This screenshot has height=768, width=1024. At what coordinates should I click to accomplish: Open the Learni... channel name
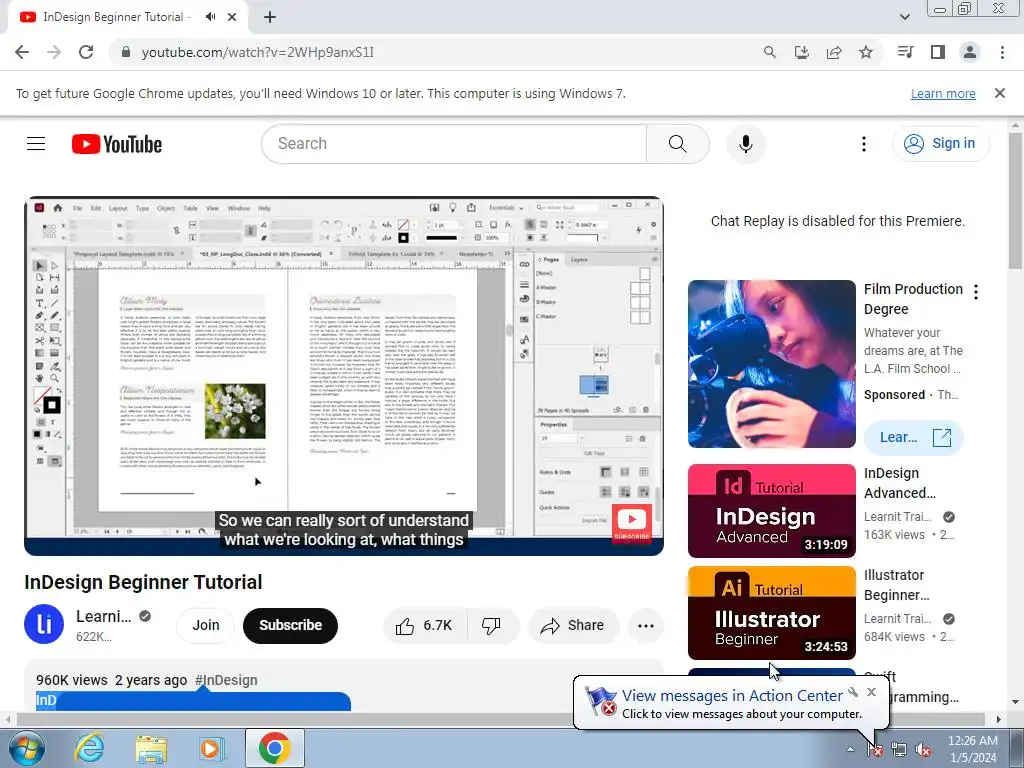pos(103,616)
